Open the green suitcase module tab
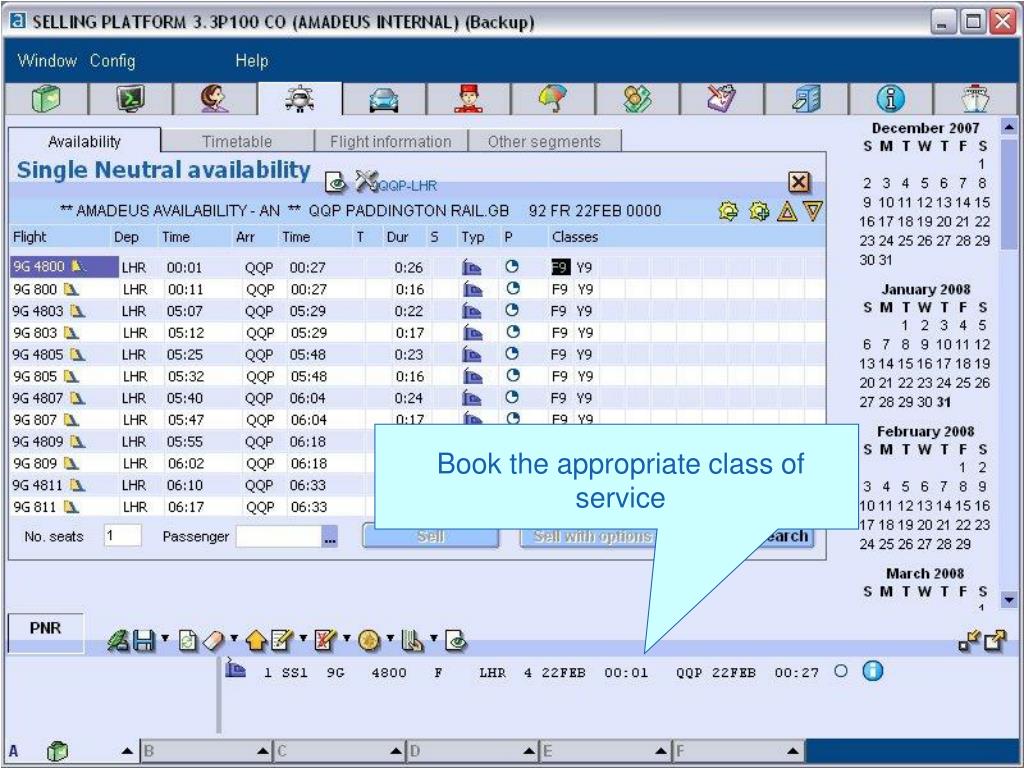 click(46, 99)
